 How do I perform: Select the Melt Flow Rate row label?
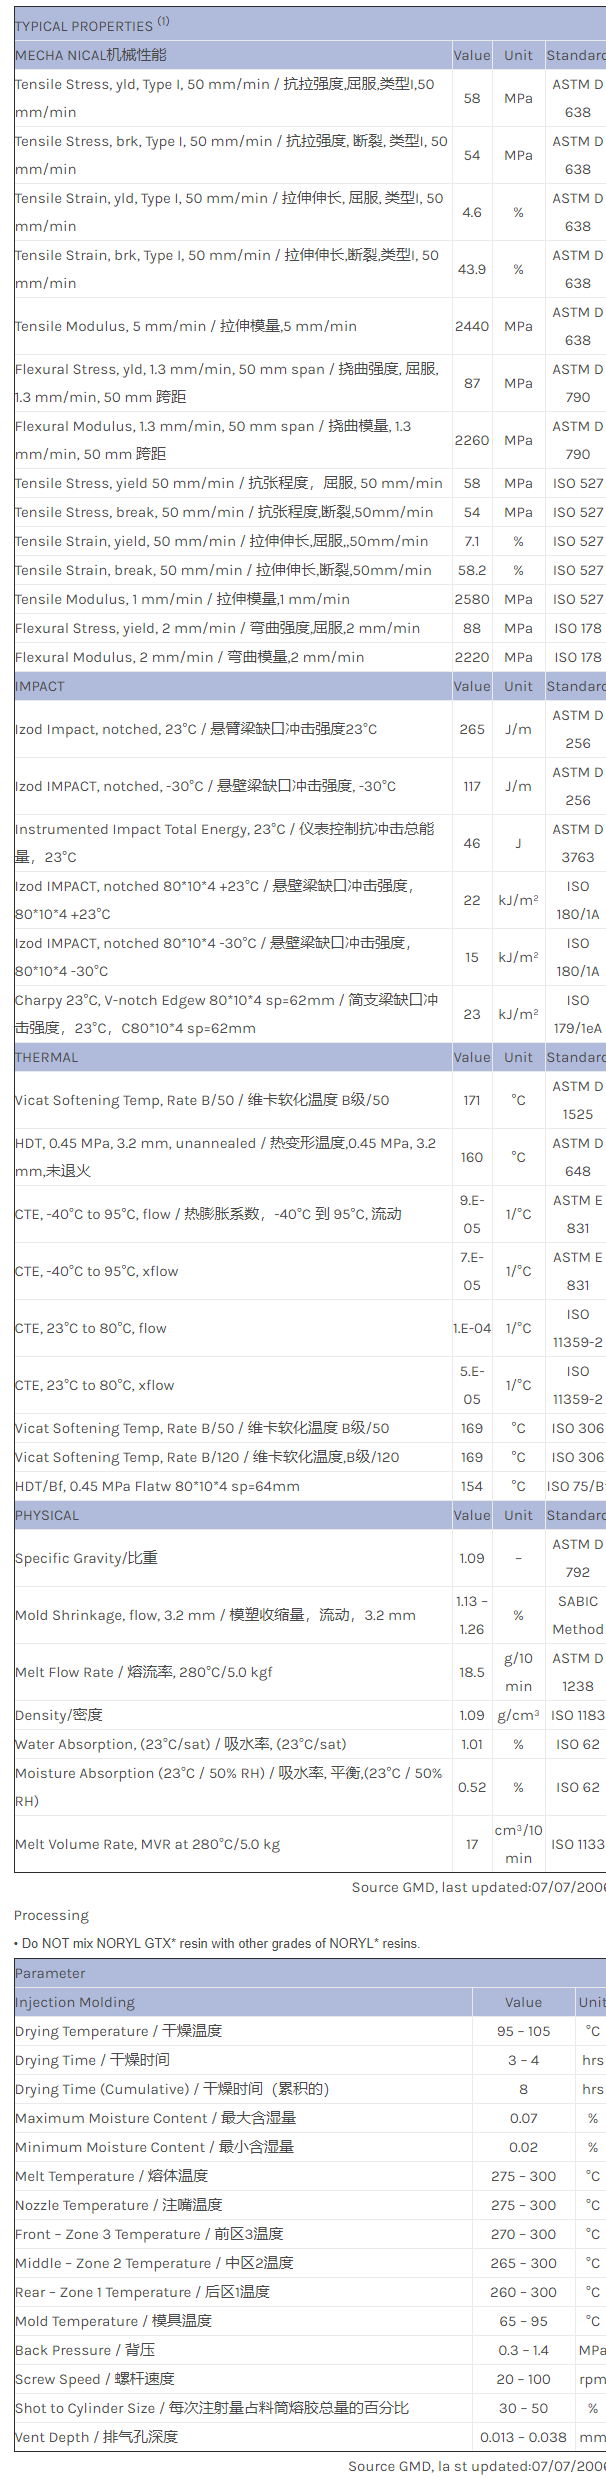click(x=143, y=1672)
